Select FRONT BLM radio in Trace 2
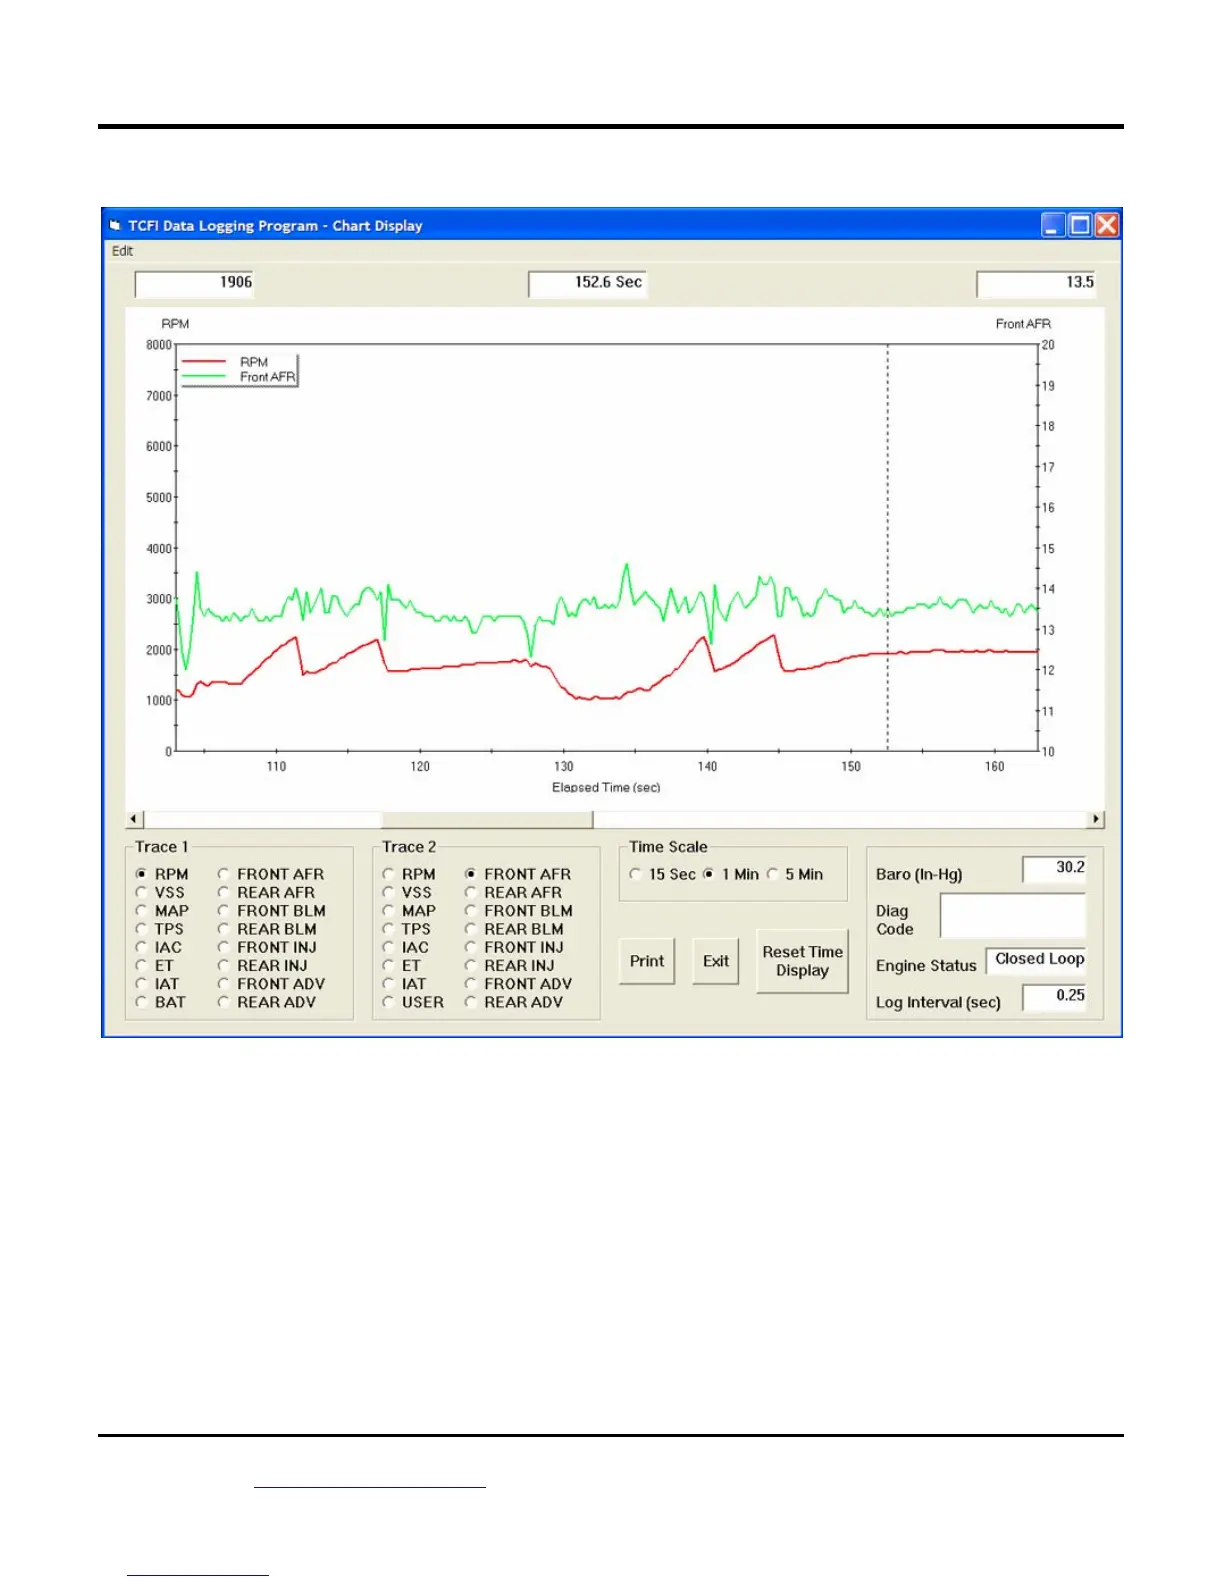Viewport: 1224px width, 1584px height. [470, 911]
